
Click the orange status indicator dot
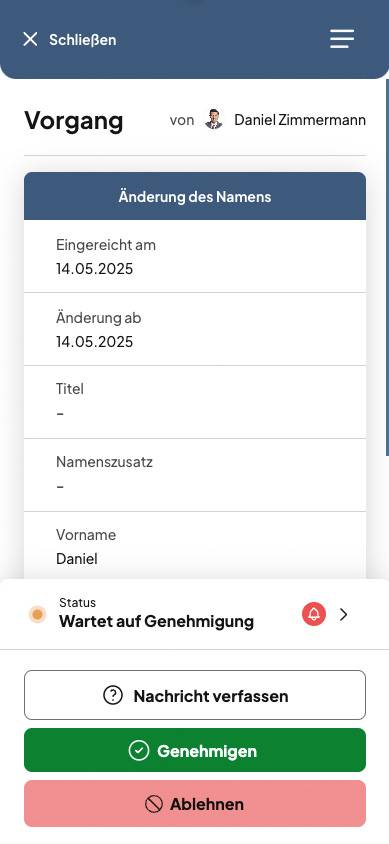[x=37, y=614]
